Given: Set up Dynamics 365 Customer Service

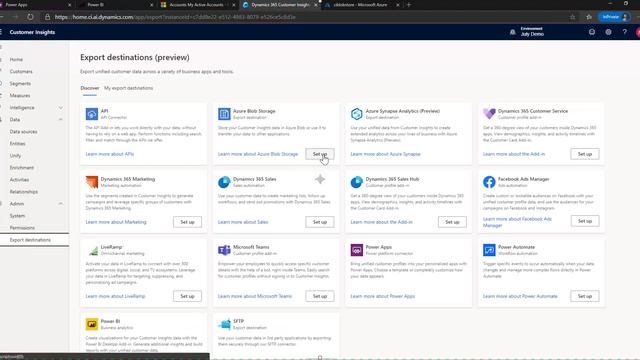Looking at the screenshot, I should pos(585,154).
